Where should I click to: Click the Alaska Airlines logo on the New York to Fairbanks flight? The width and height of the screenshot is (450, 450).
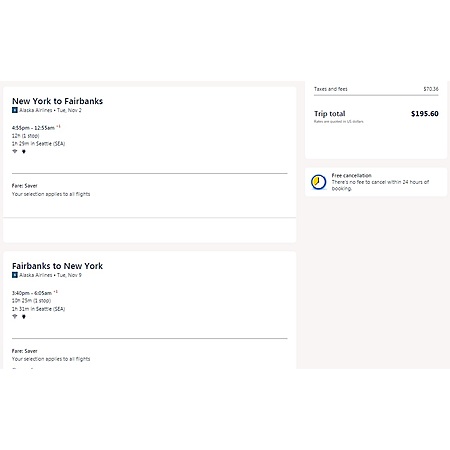click(x=15, y=110)
